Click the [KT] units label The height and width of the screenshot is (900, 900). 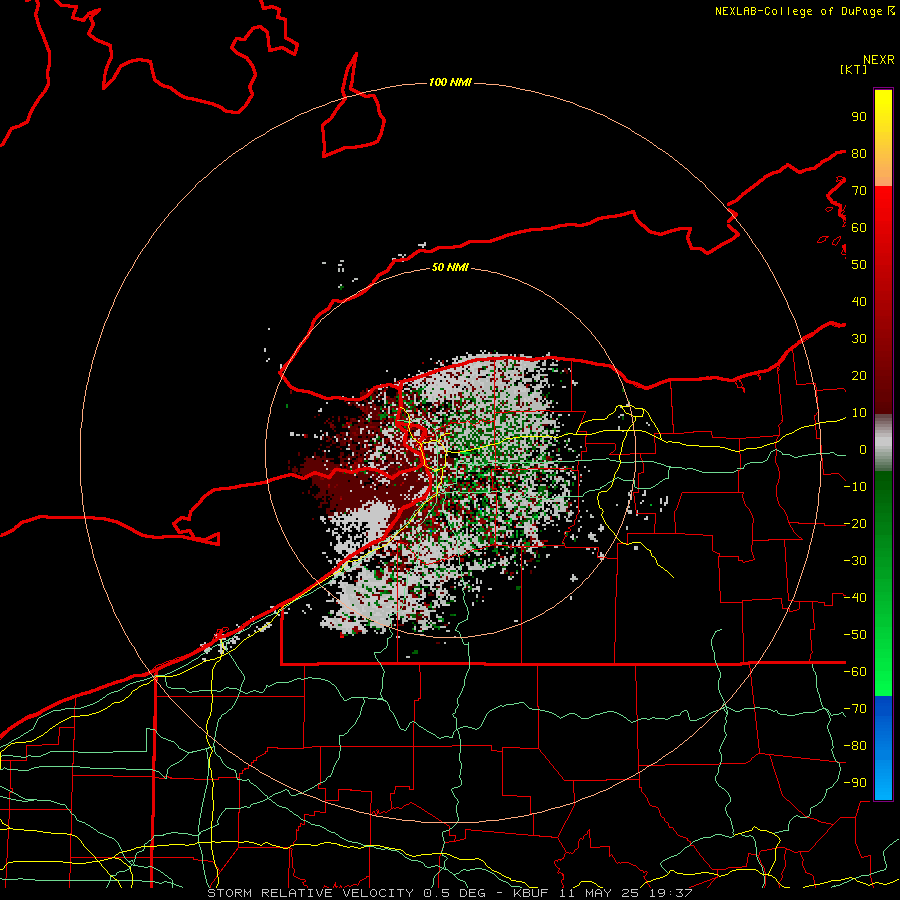click(x=853, y=69)
